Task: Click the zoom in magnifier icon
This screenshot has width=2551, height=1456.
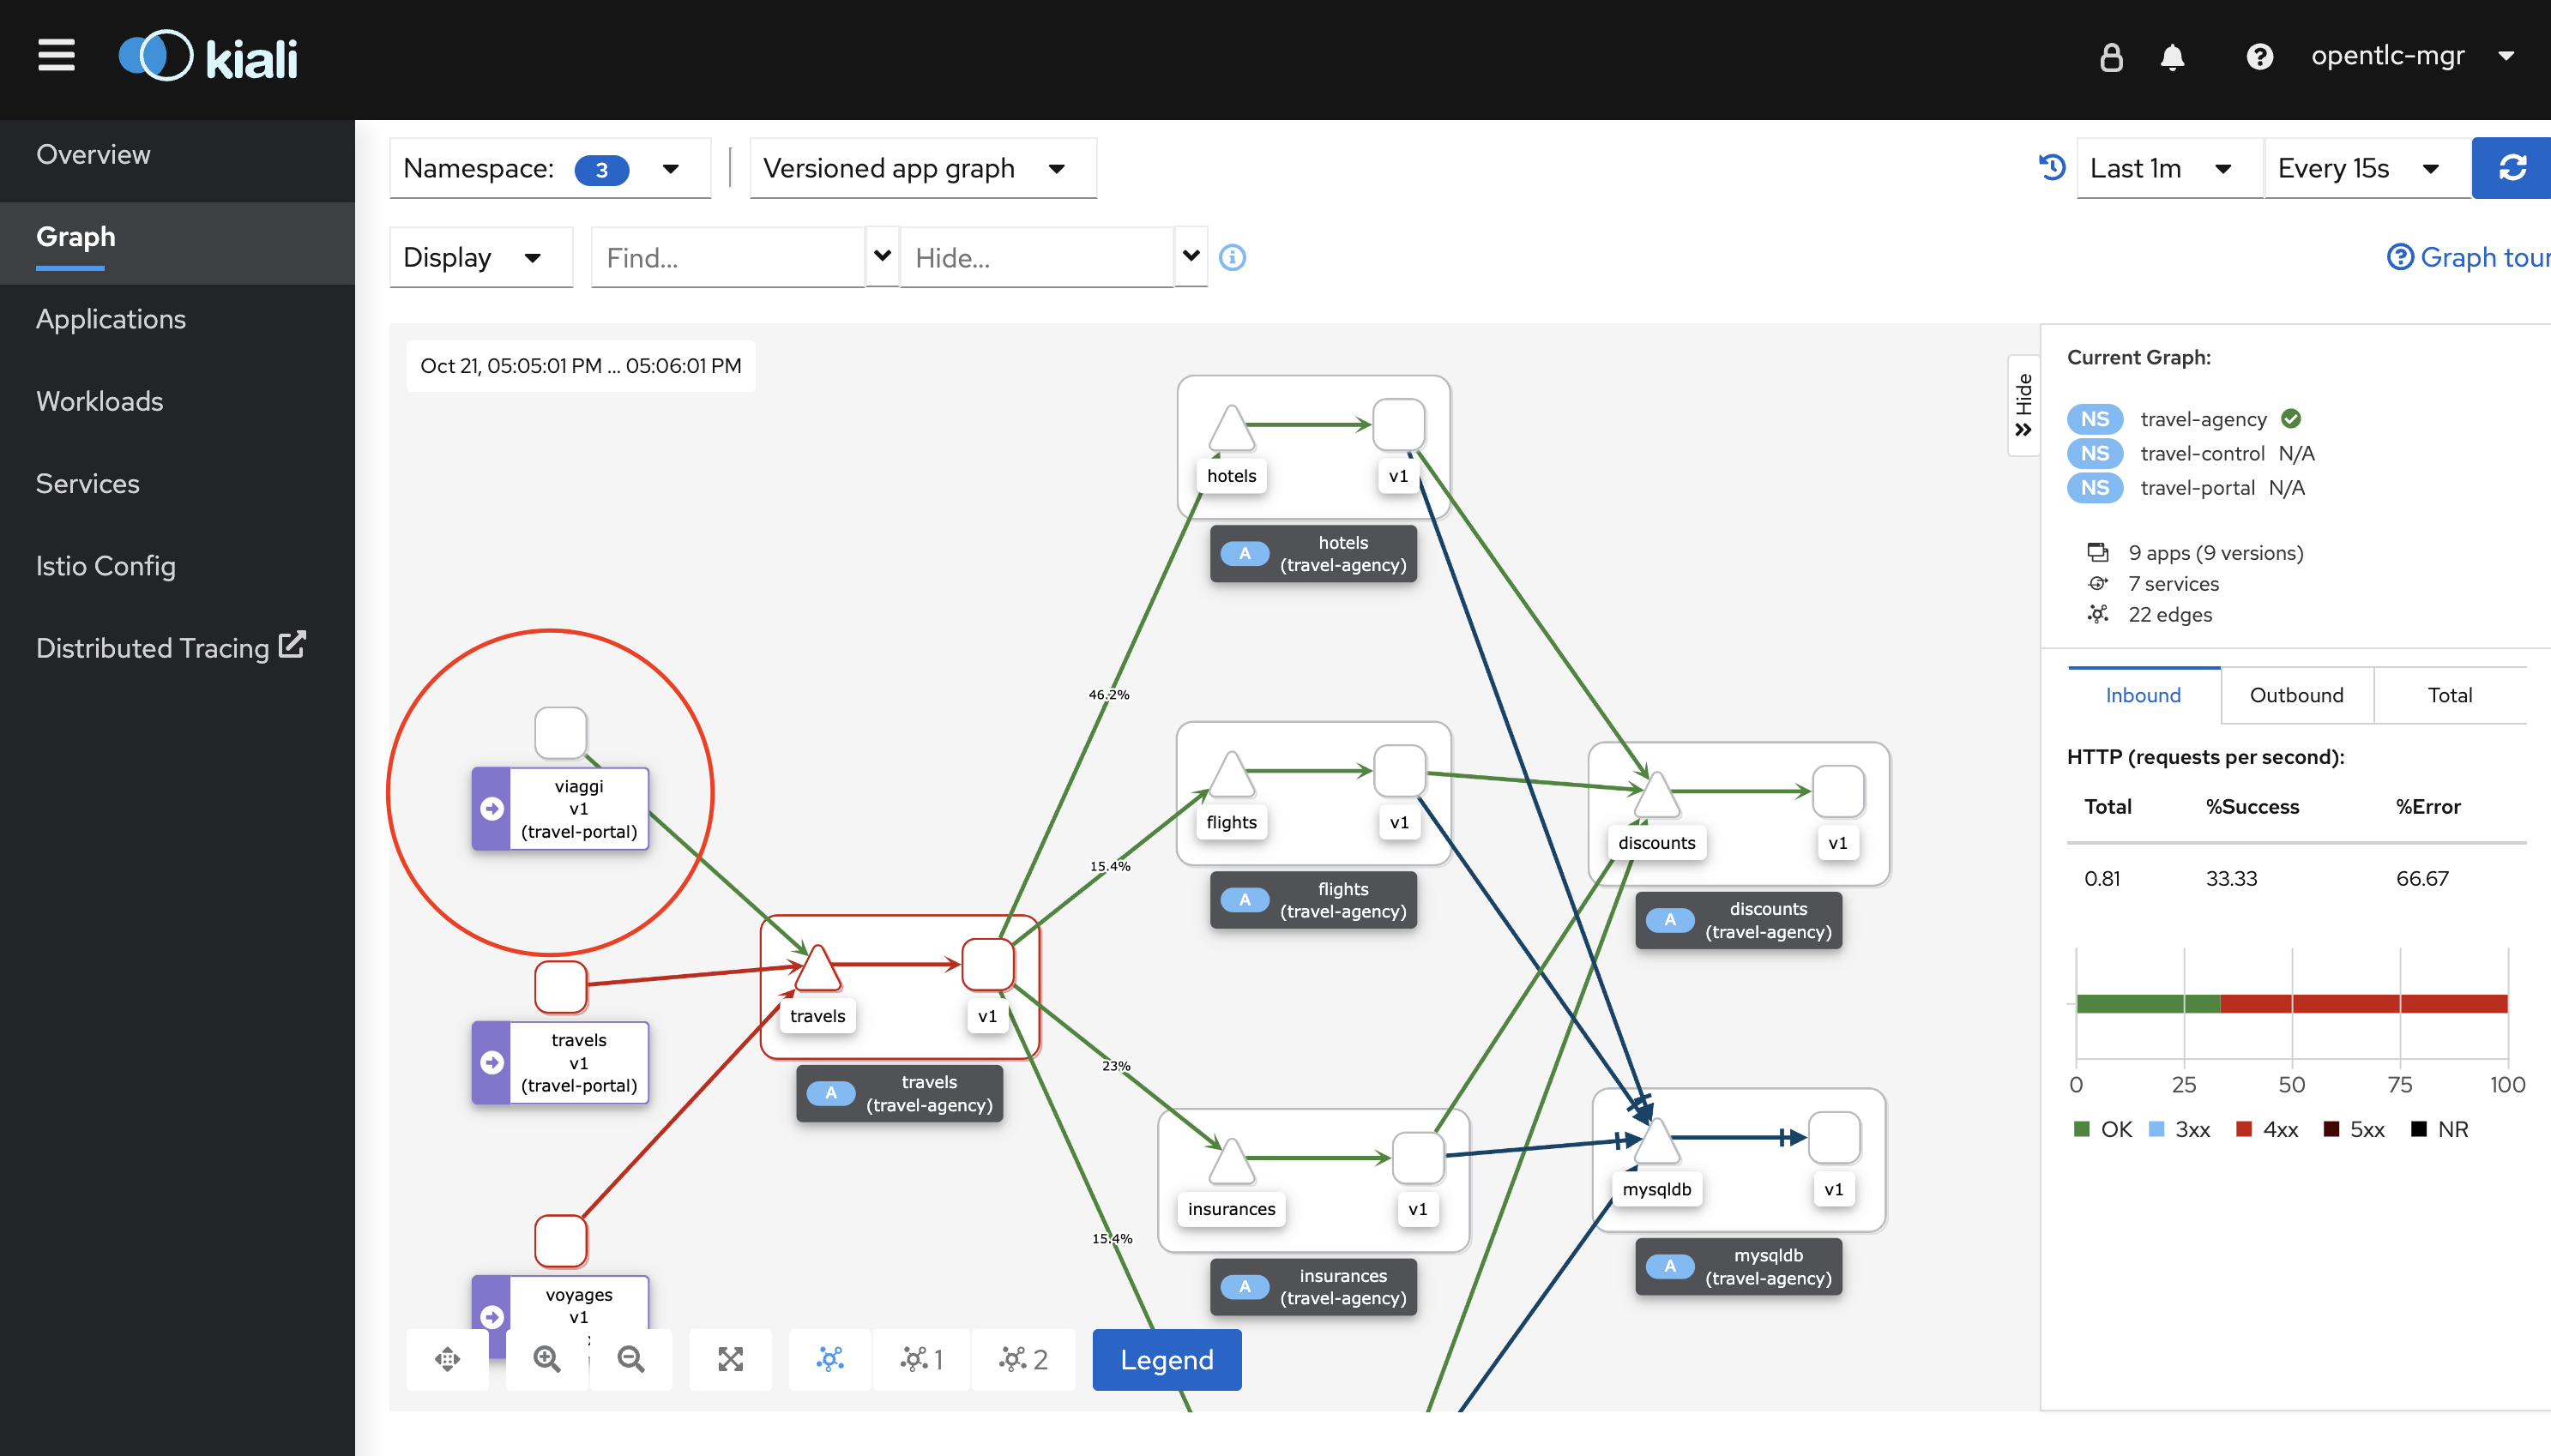Action: [x=547, y=1359]
